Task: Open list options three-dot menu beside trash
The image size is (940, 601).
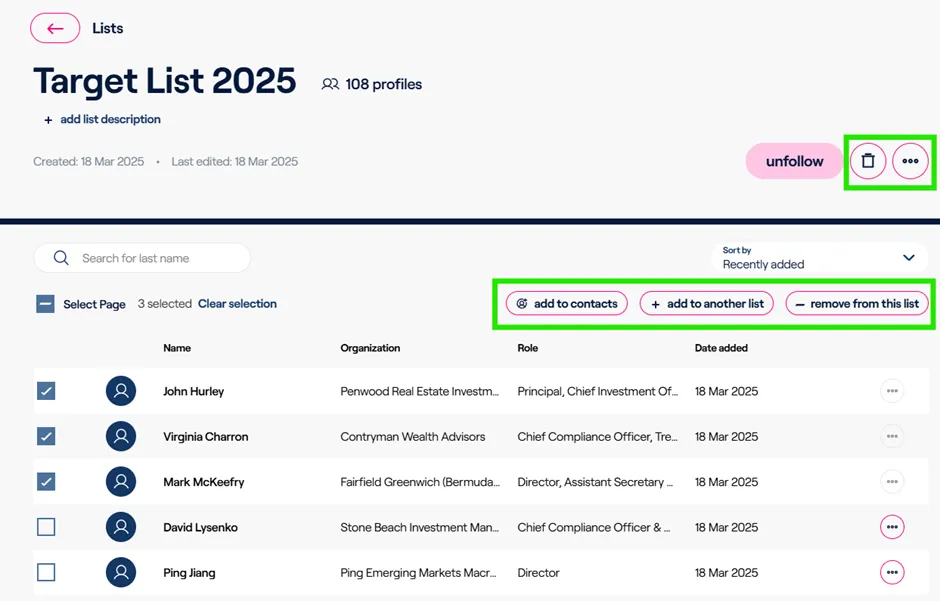Action: 910,161
